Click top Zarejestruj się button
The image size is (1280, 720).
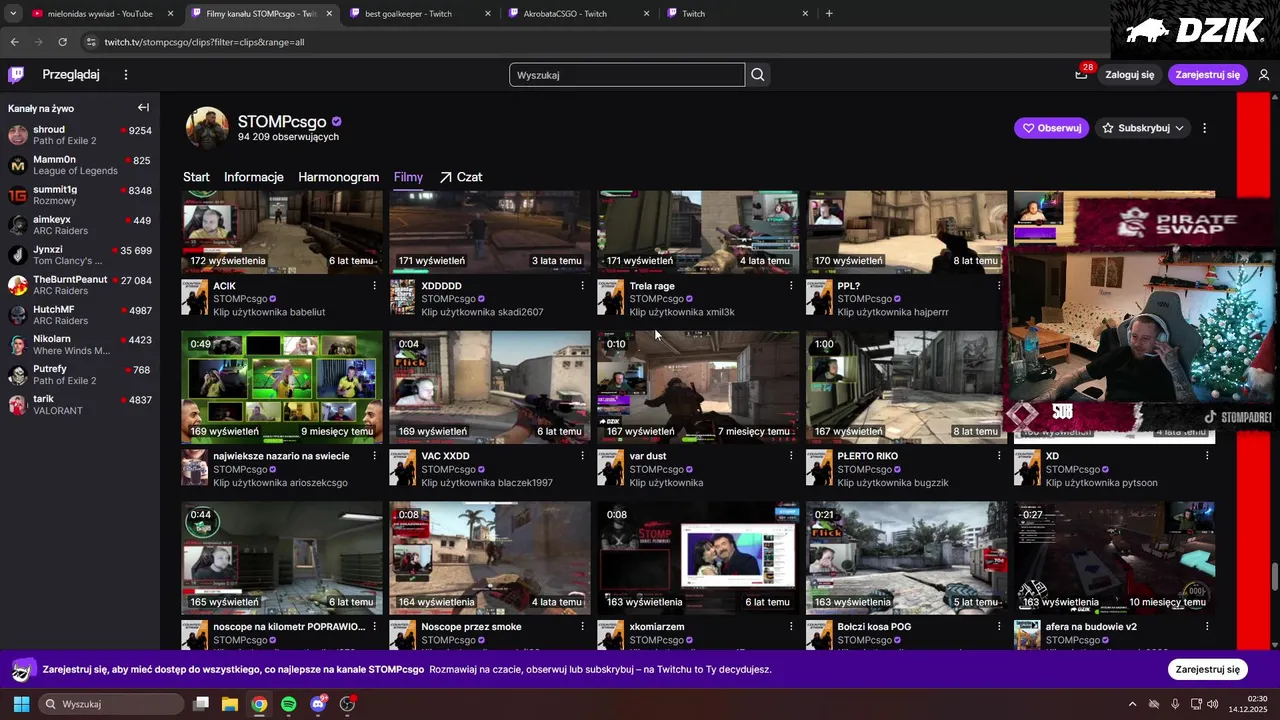(x=1207, y=75)
